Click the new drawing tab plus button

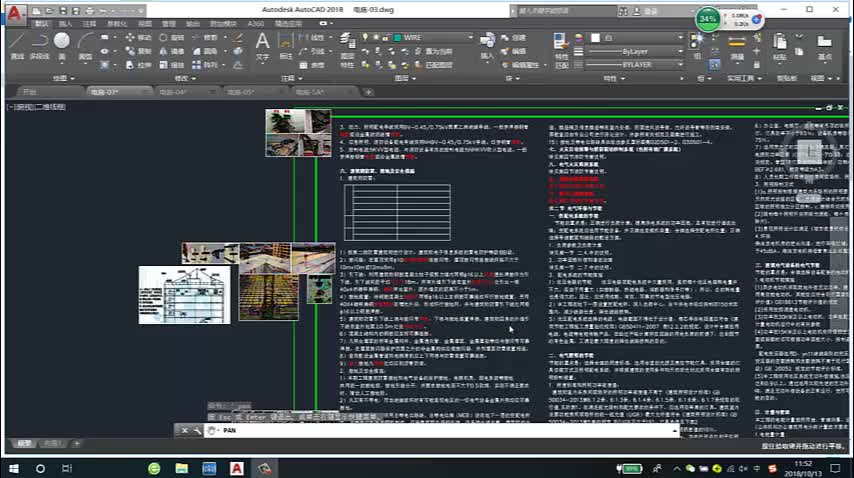click(x=369, y=92)
